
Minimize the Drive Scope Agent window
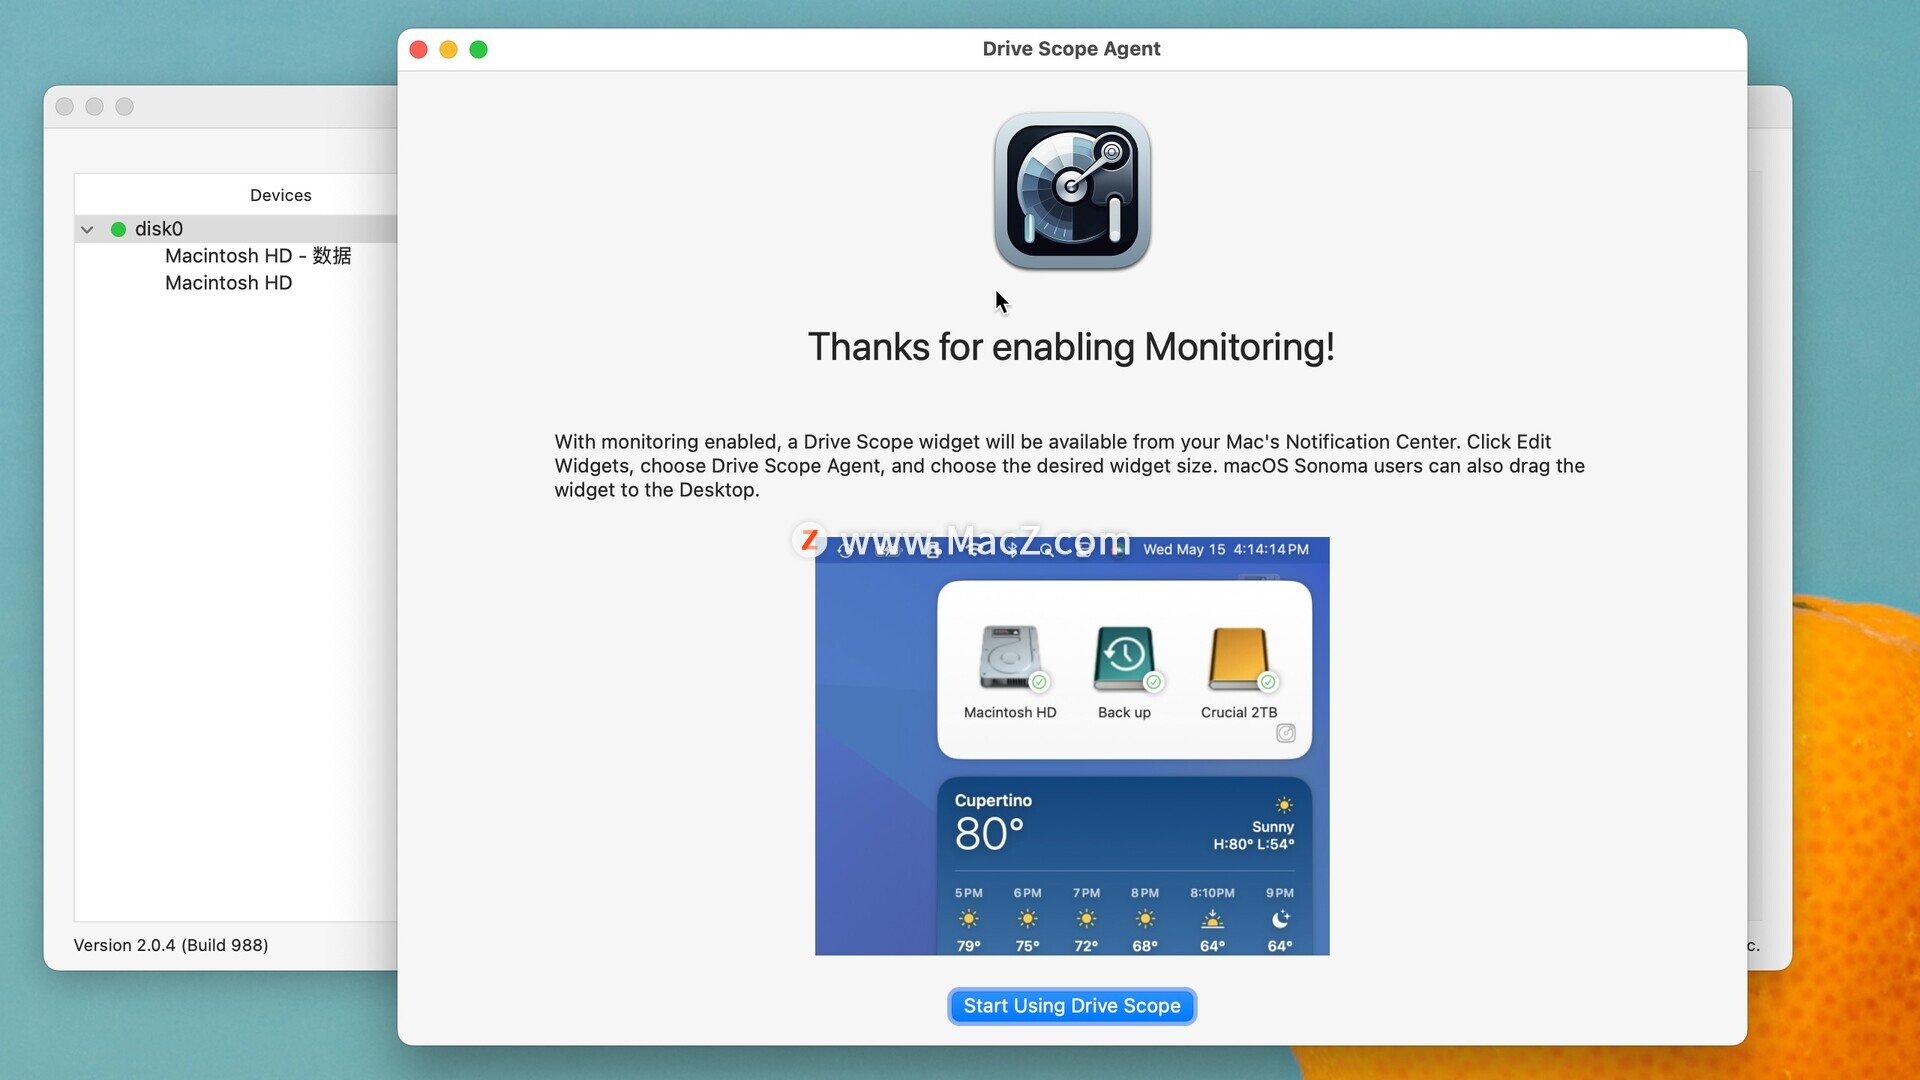coord(449,49)
